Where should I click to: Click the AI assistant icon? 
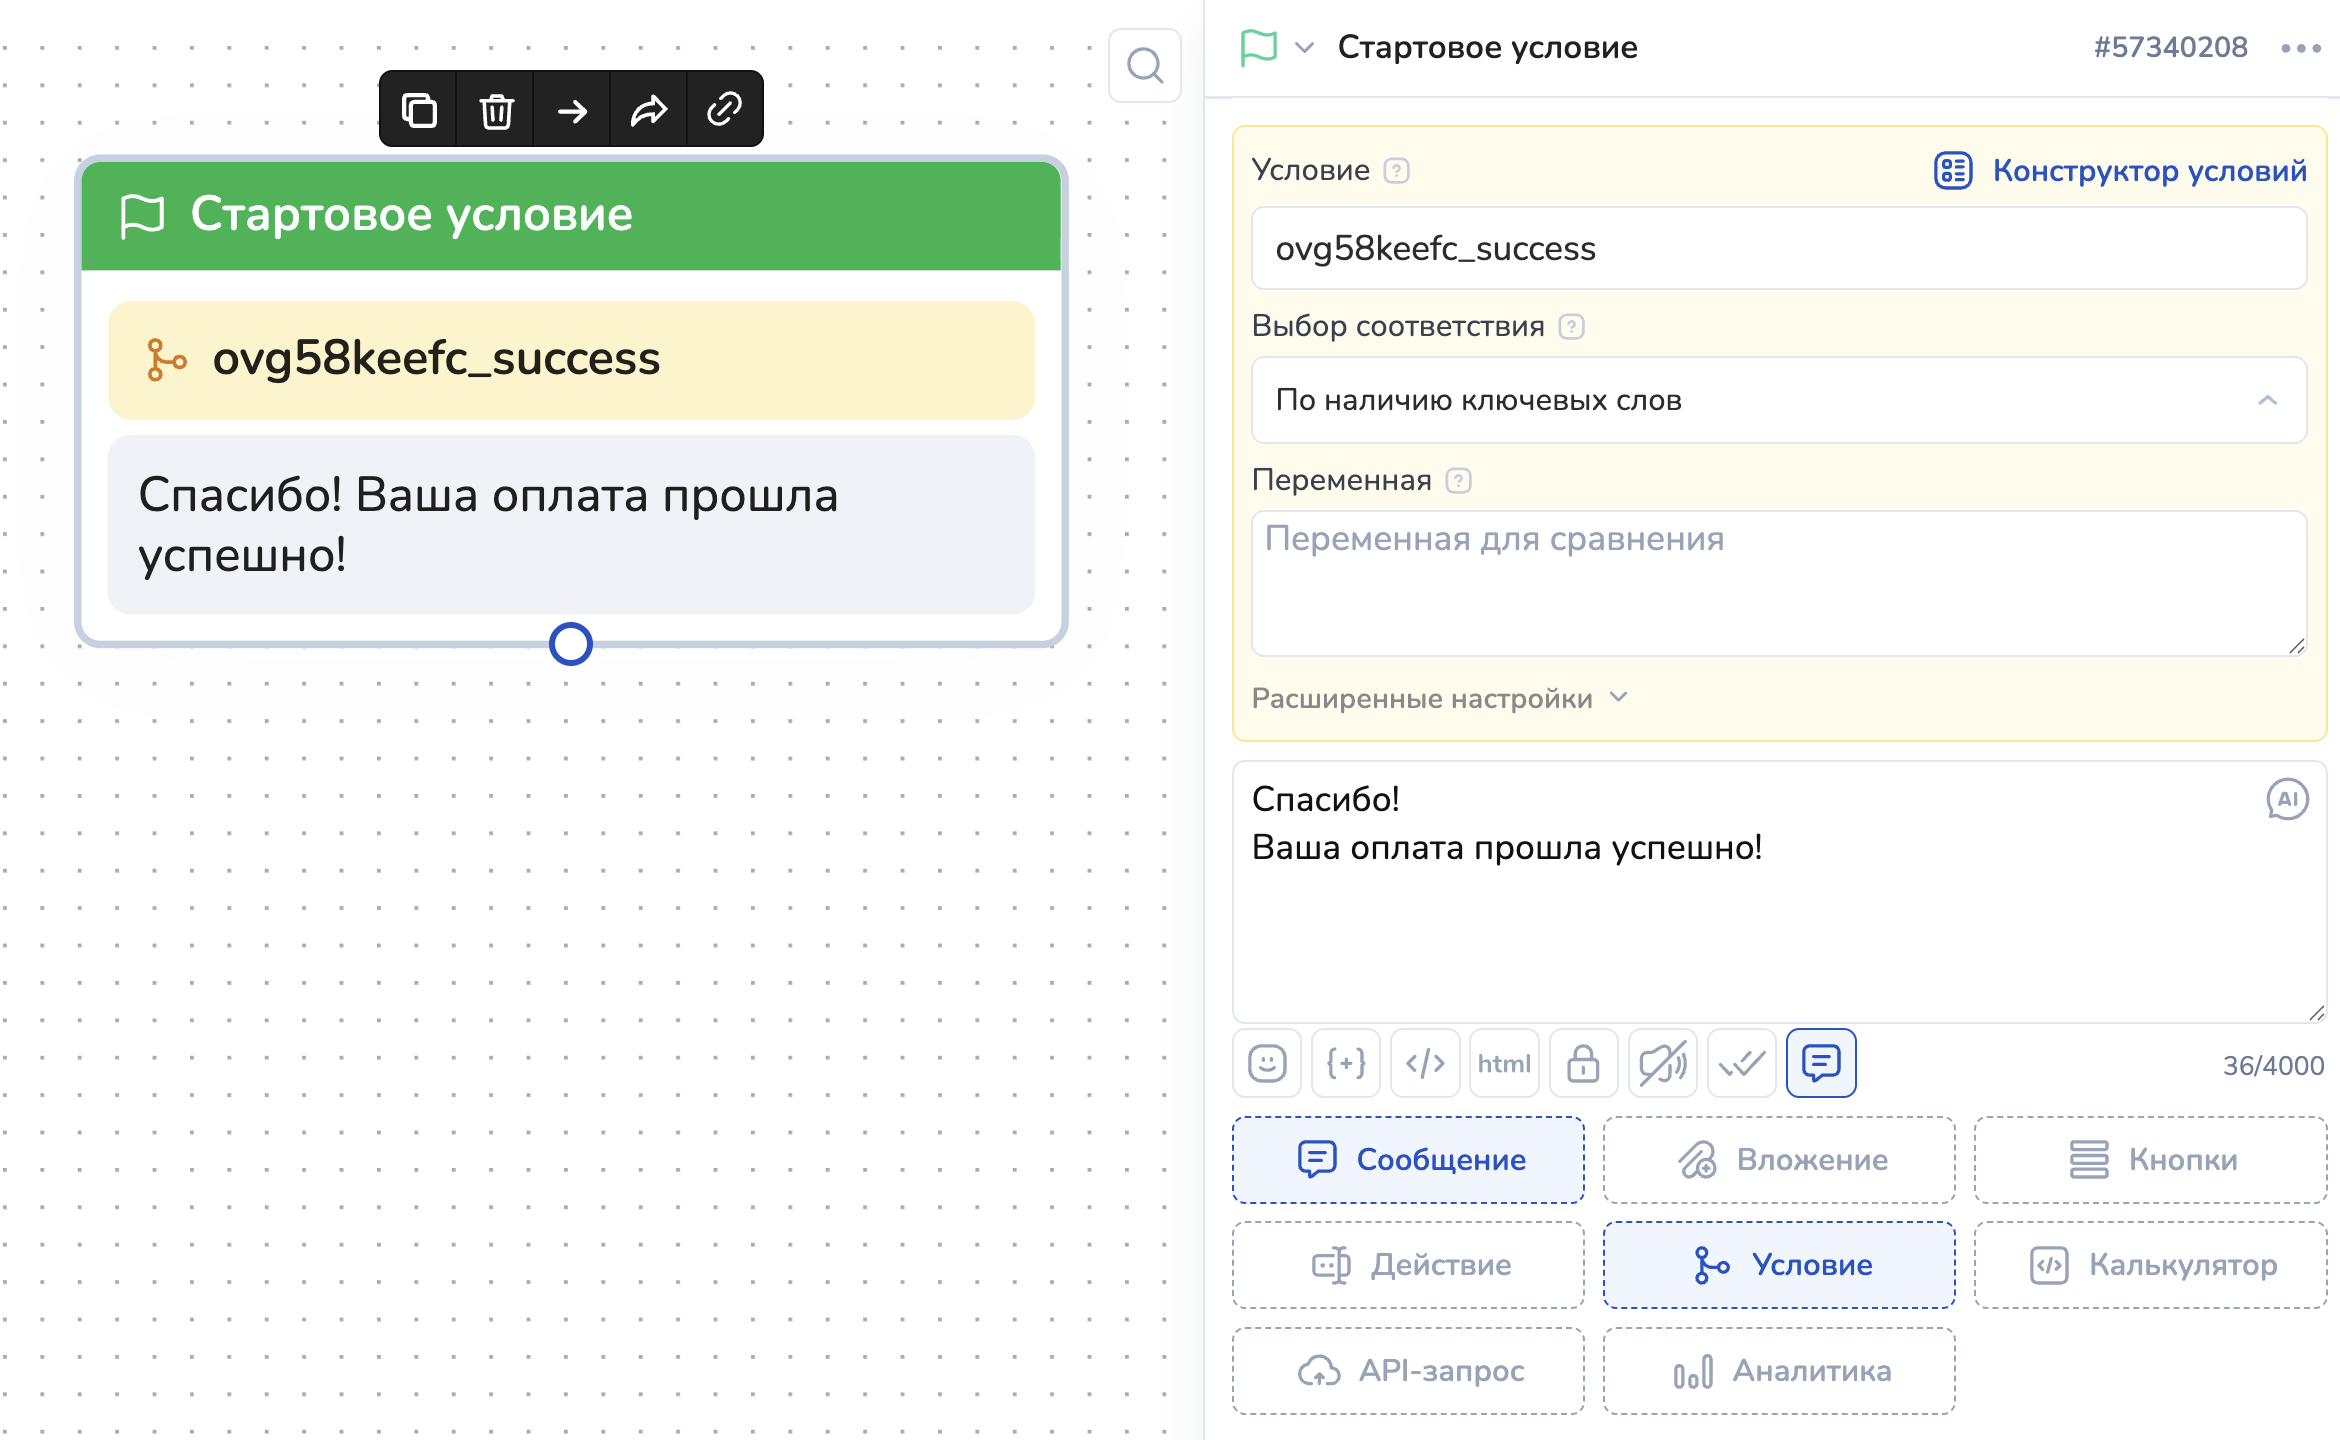coord(2286,800)
